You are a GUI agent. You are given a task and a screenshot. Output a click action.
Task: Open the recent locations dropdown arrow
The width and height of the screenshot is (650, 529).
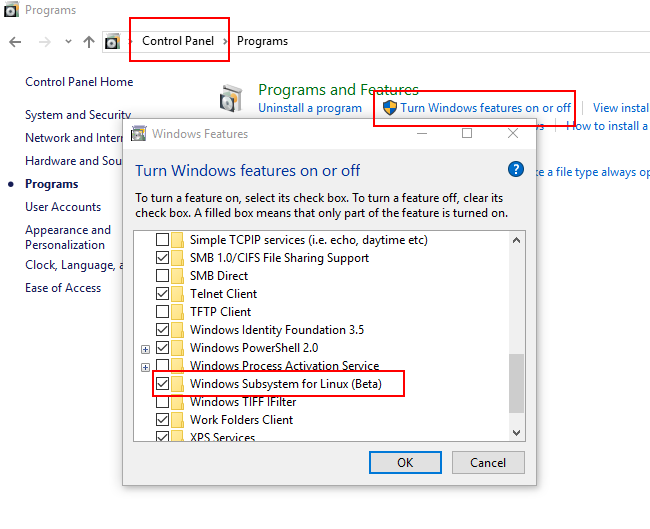(68, 42)
